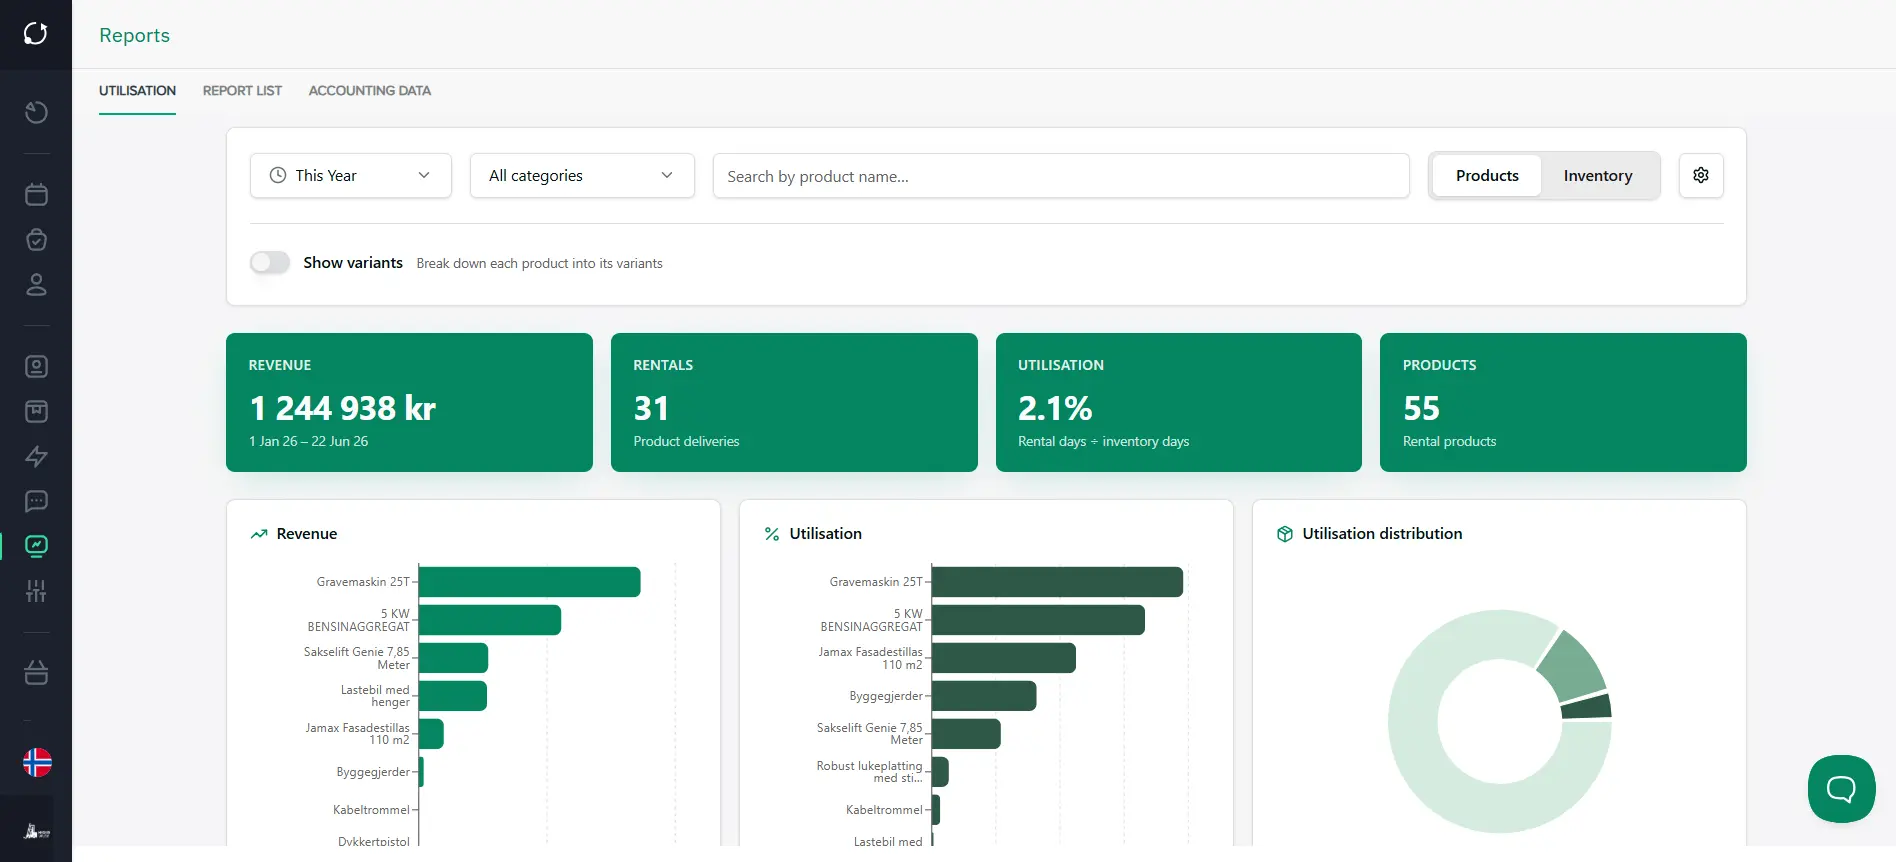Click the Gravemaskin 25T utilisation bar
The width and height of the screenshot is (1896, 862).
pos(1057,582)
